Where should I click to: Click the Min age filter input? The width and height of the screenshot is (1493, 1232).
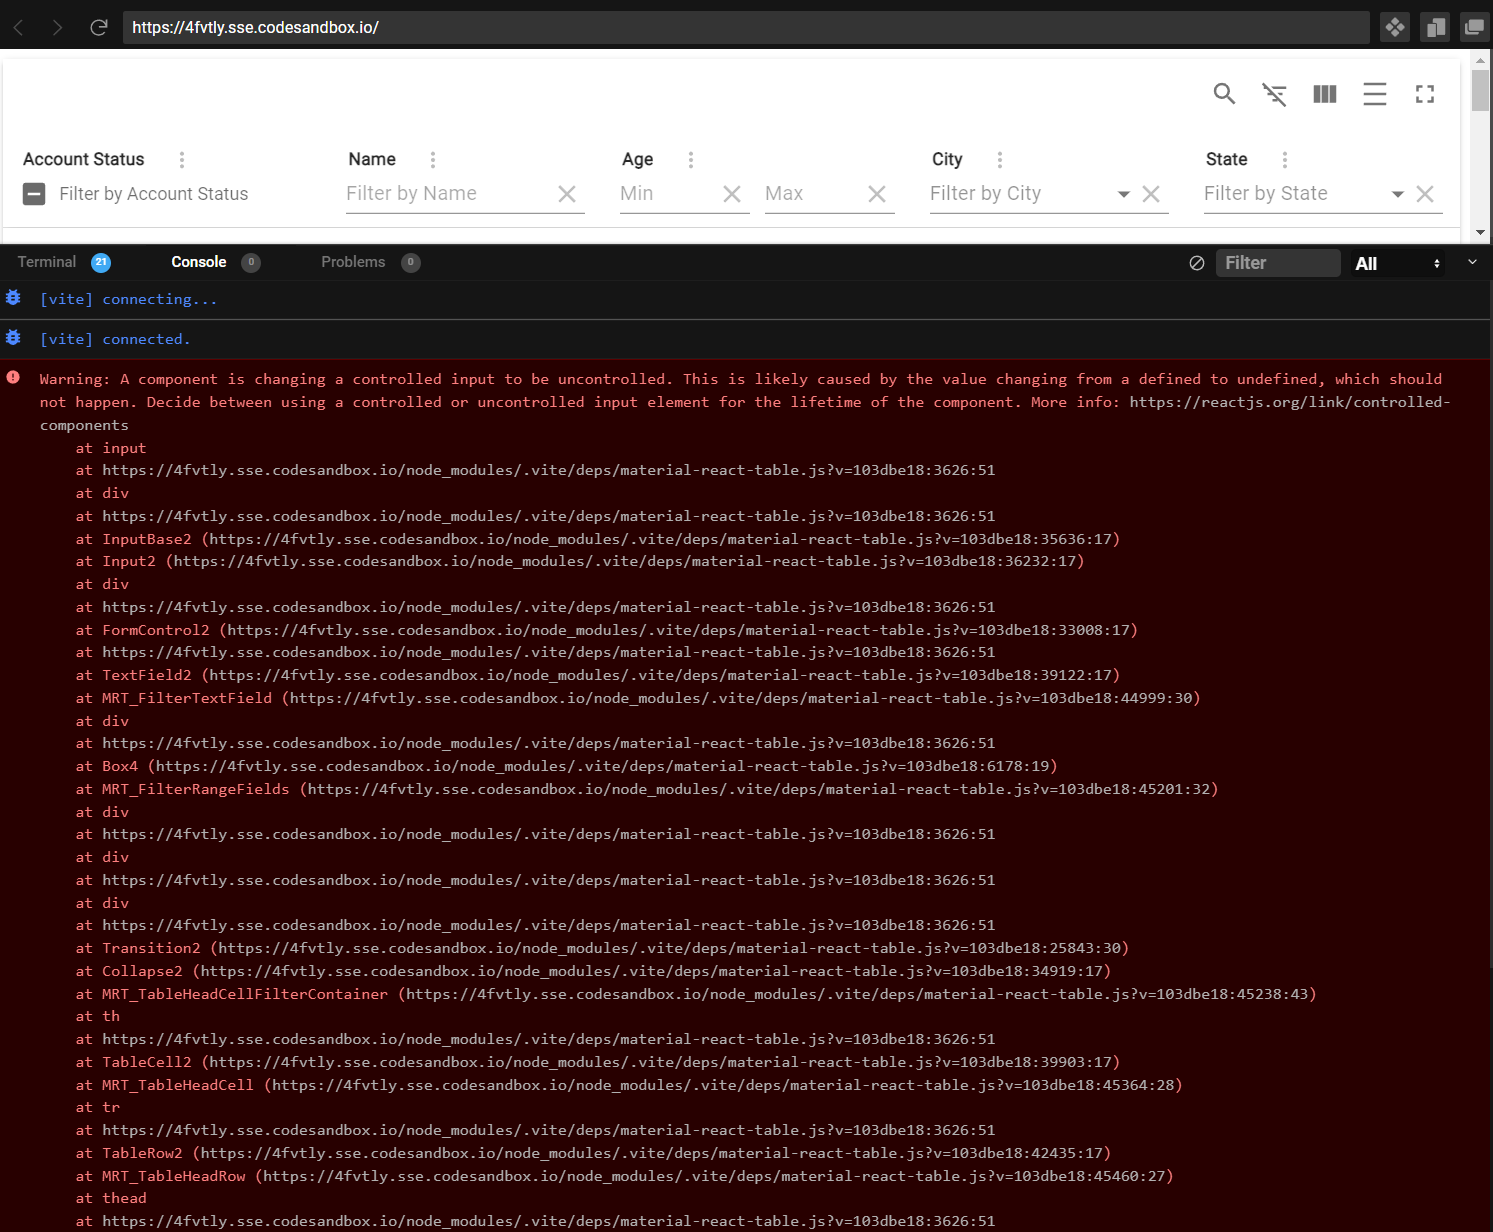click(x=660, y=193)
